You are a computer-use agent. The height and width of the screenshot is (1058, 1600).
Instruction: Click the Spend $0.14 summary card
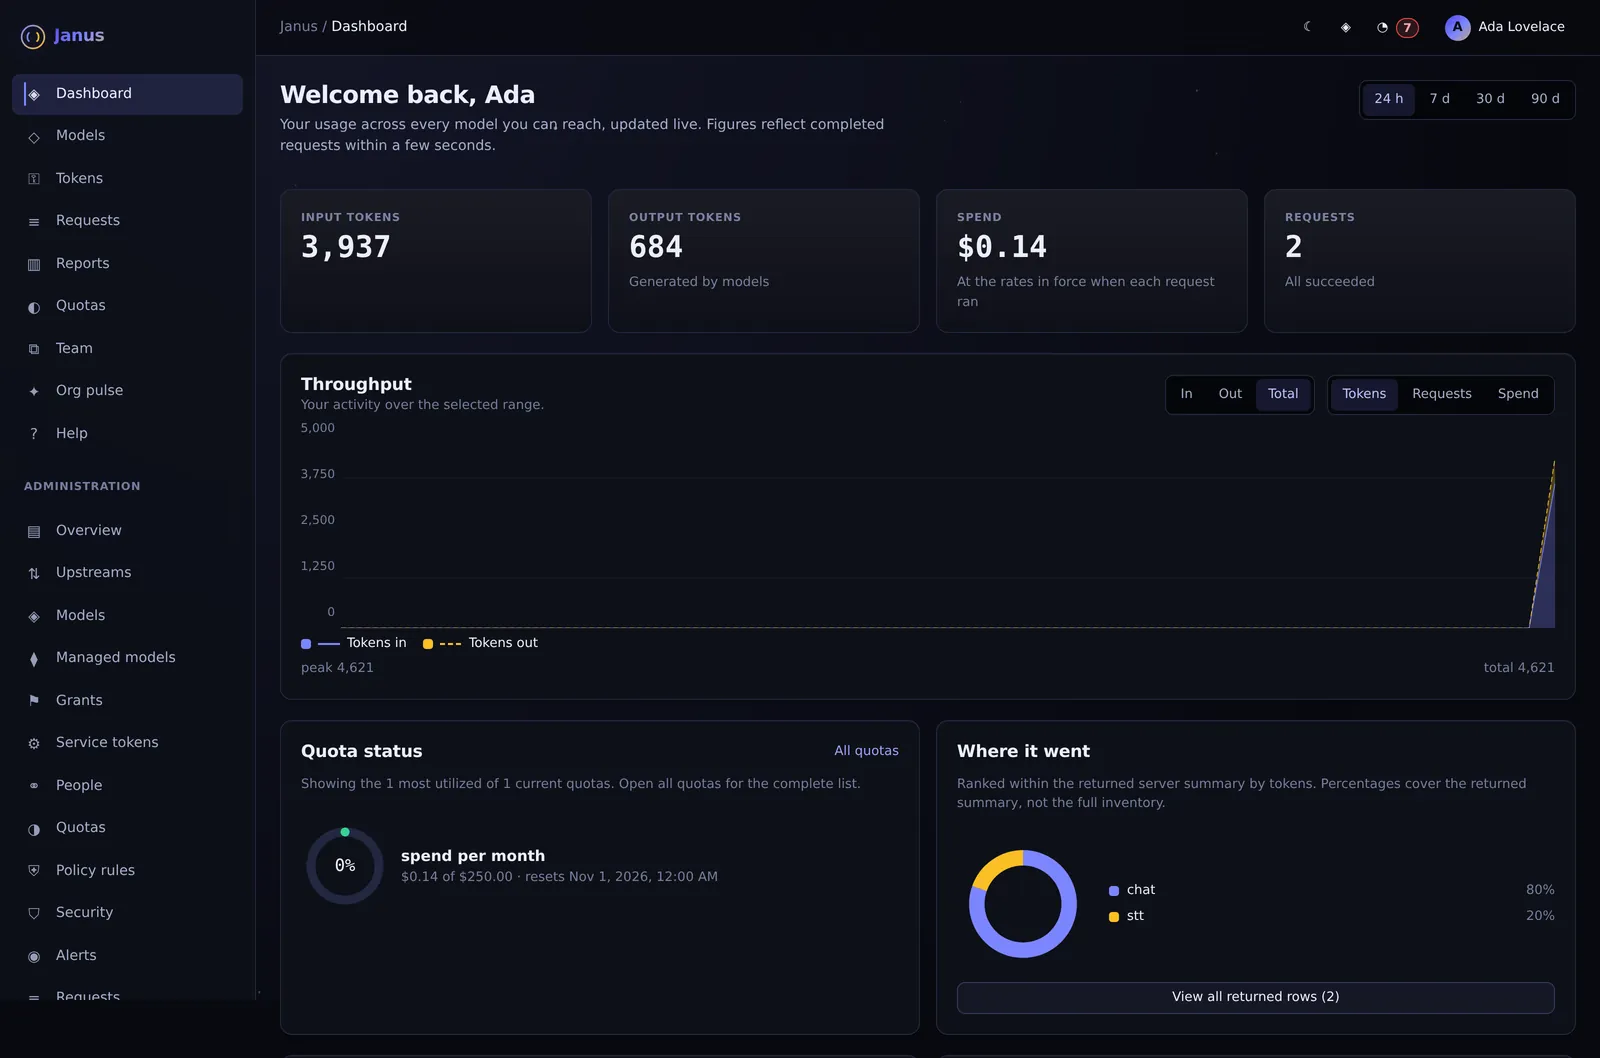1091,261
